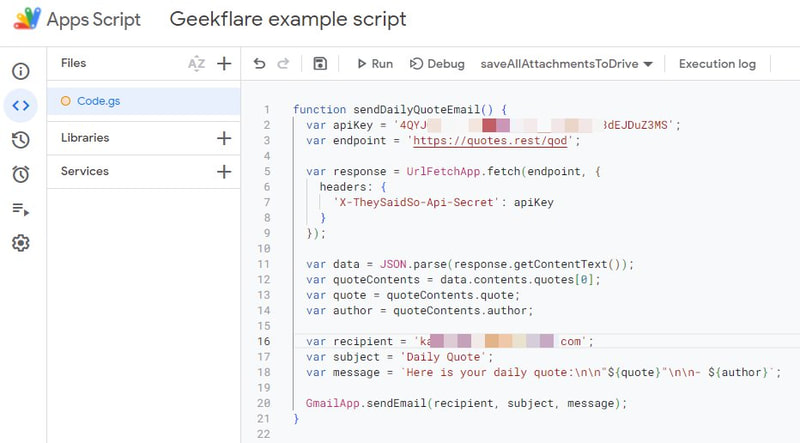This screenshot has height=443, width=800.
Task: Select the Editor code icon in sidebar
Action: pos(20,106)
